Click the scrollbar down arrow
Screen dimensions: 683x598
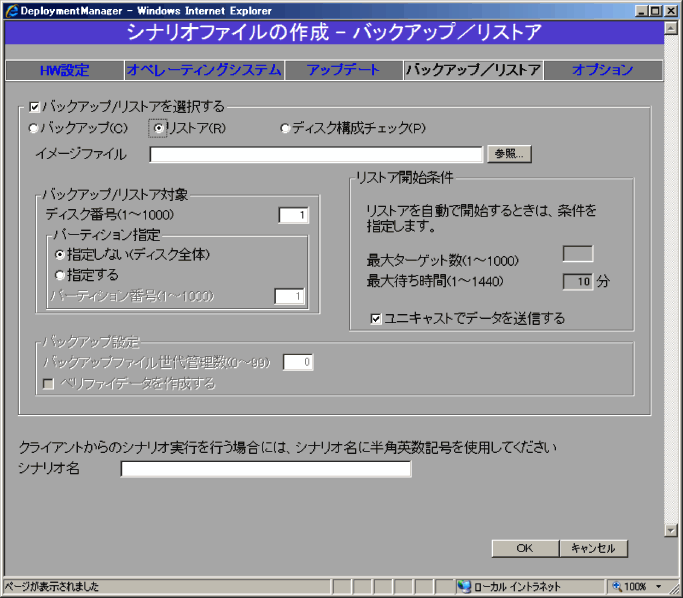pyautogui.click(x=671, y=530)
